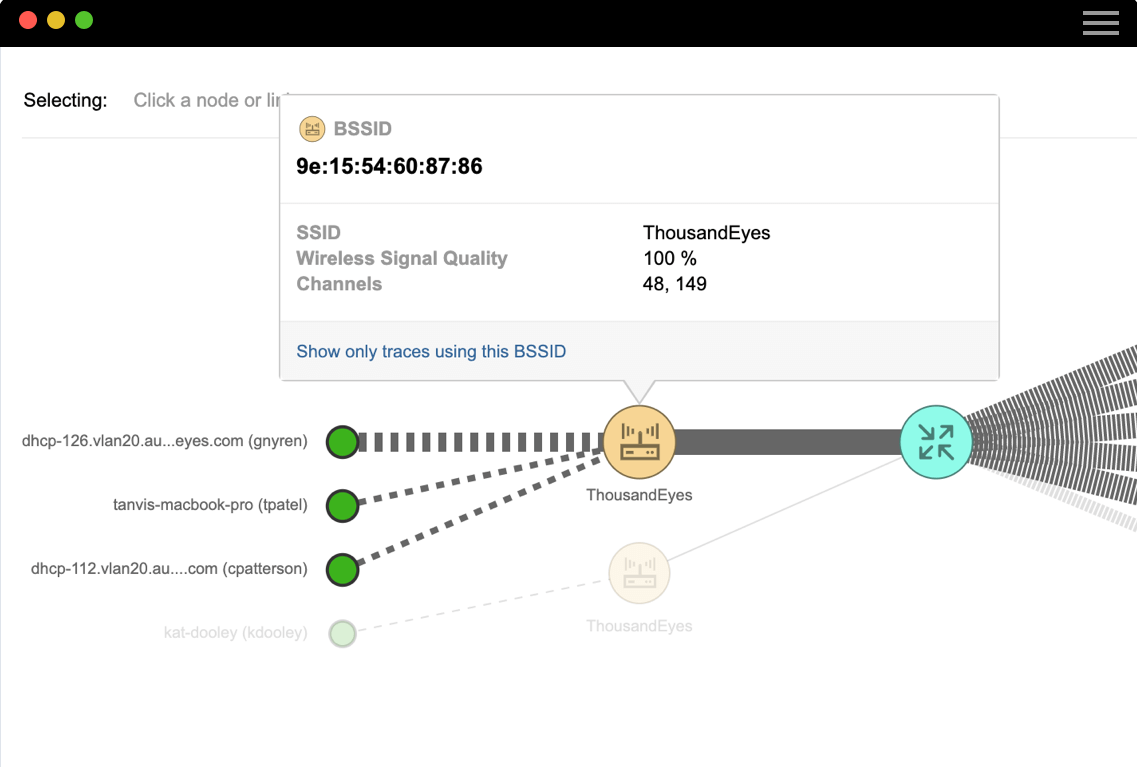Select the gnyren agent green node
The image size is (1137, 767).
(342, 441)
